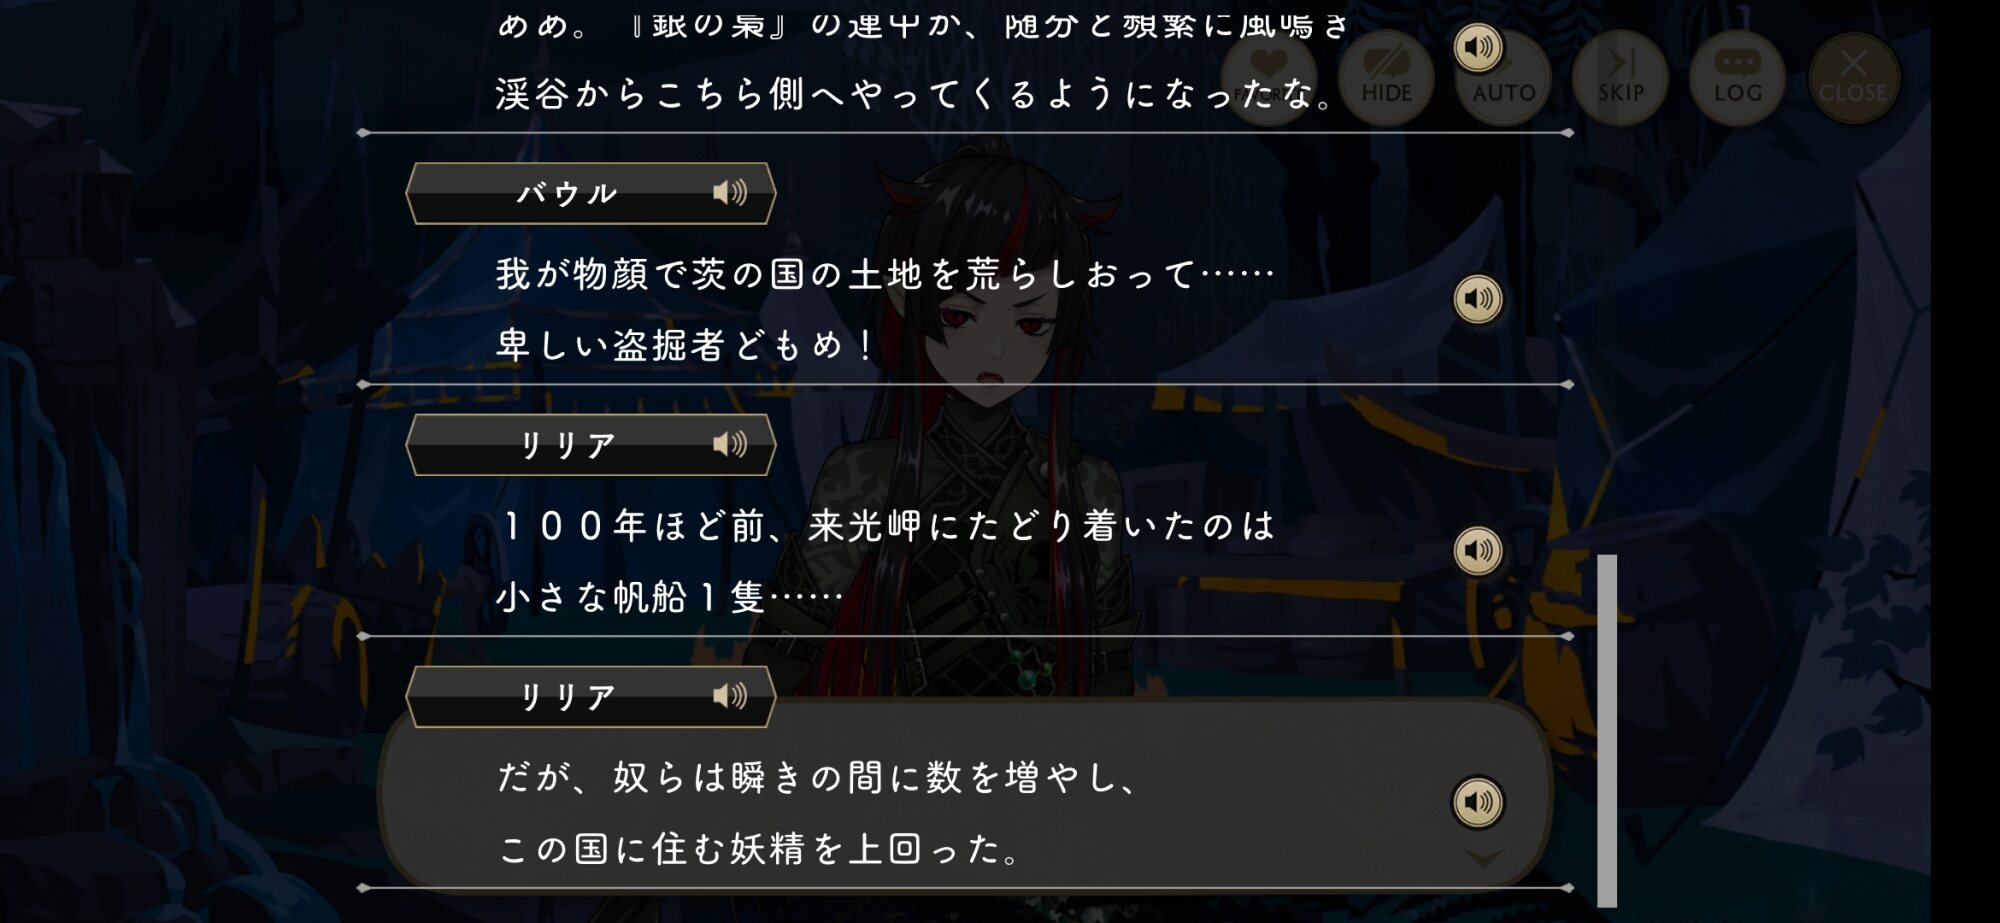Replay audio for だが、奴らは瞬きの間に line
This screenshot has width=2000, height=923.
(1478, 802)
